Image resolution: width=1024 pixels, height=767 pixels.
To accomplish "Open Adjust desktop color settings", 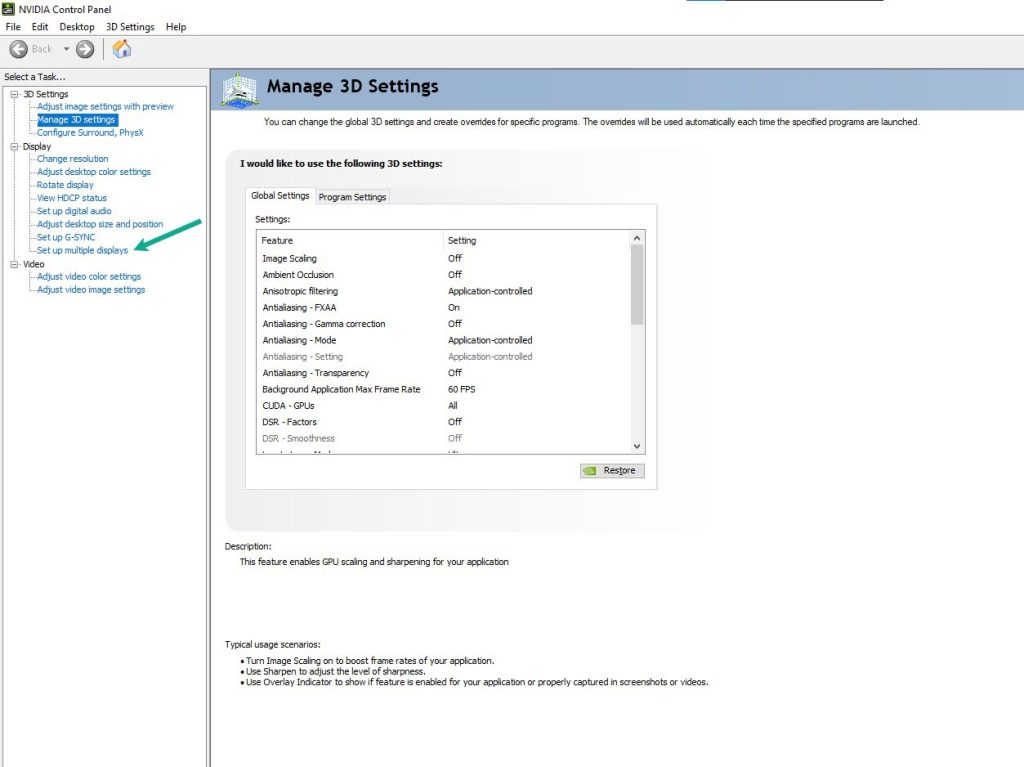I will click(x=94, y=172).
